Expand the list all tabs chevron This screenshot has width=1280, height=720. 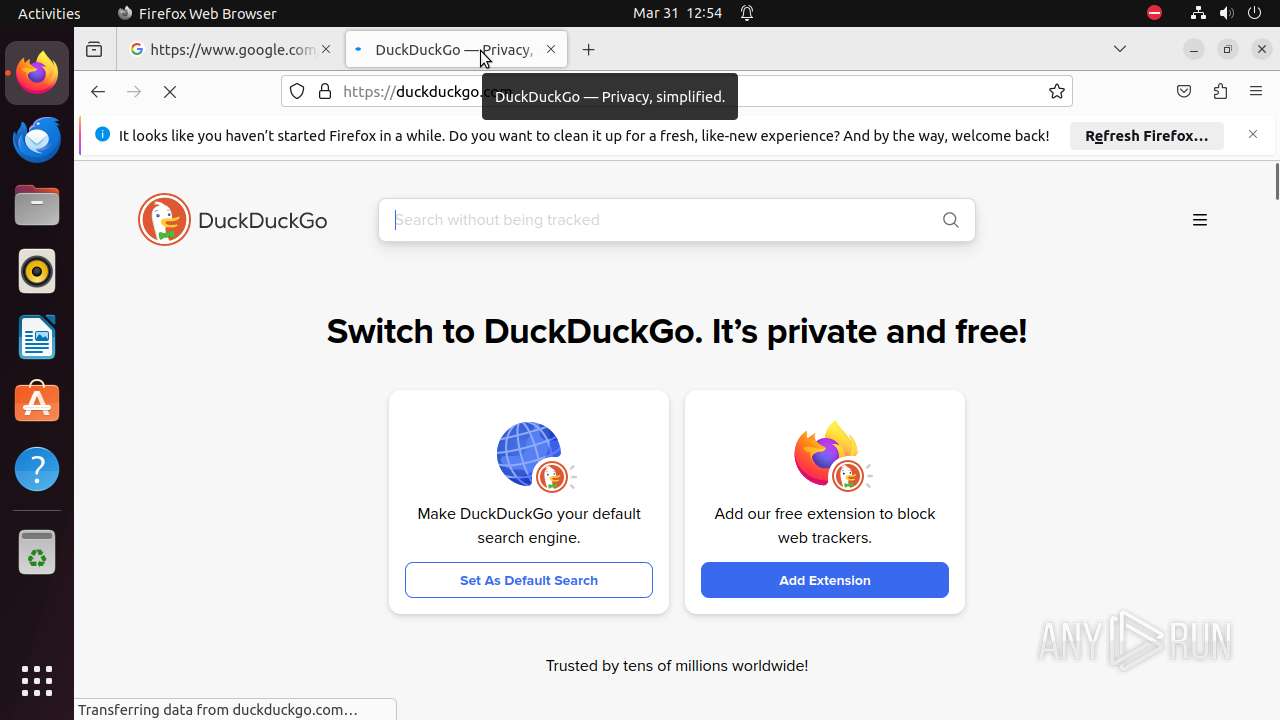point(1120,49)
